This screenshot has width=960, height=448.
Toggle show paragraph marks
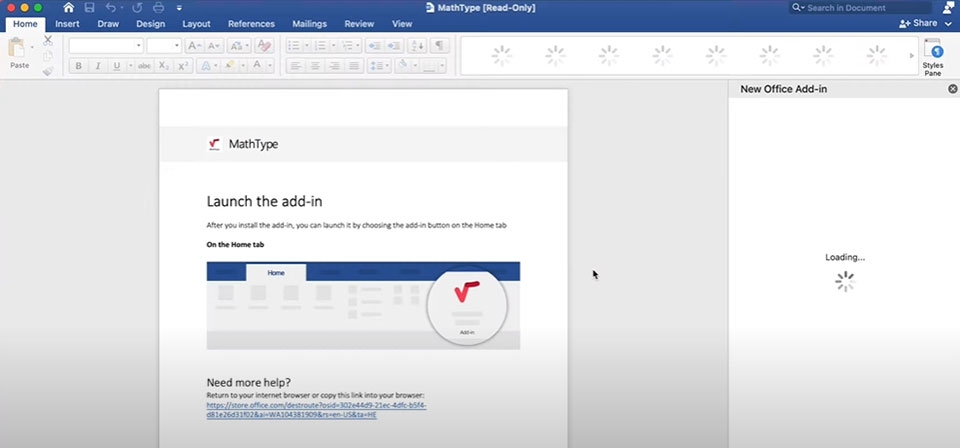pos(440,46)
